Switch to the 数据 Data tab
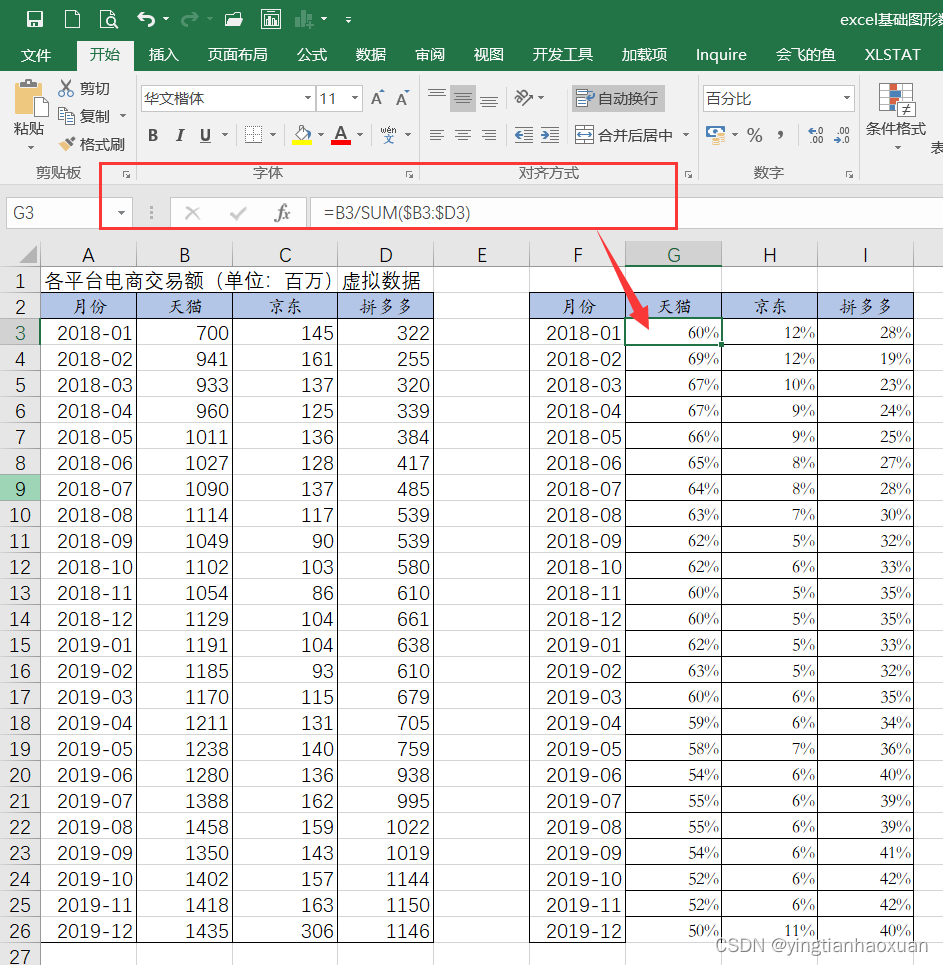The height and width of the screenshot is (965, 943). click(371, 55)
